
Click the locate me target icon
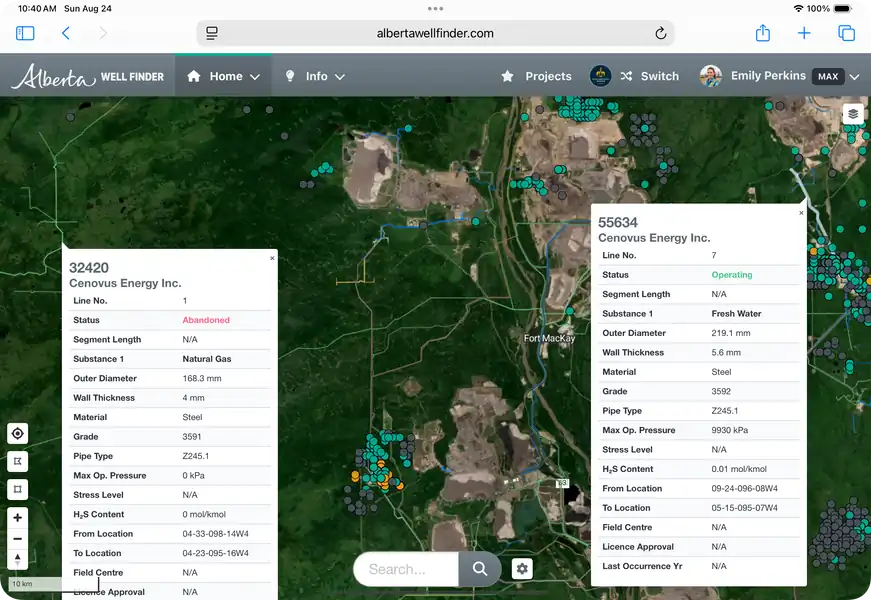click(18, 433)
